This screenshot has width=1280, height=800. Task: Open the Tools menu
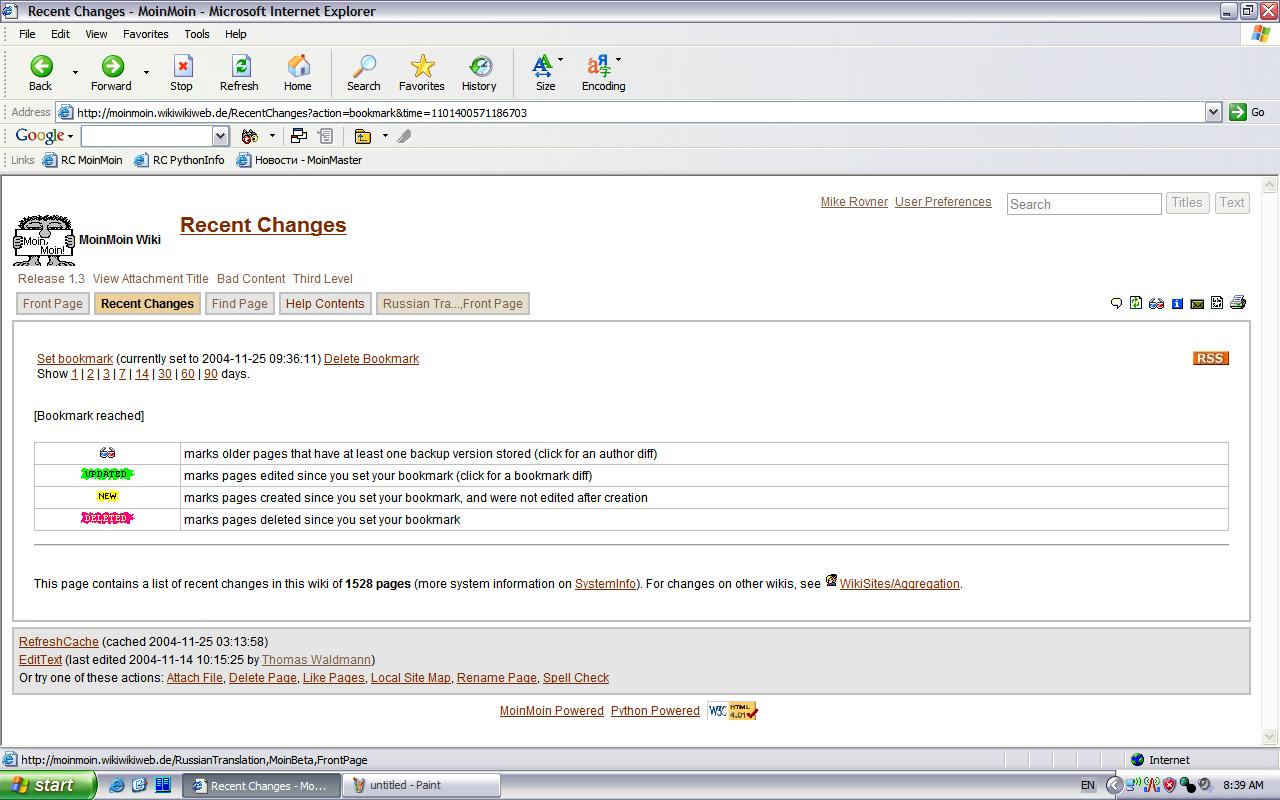[x=197, y=34]
